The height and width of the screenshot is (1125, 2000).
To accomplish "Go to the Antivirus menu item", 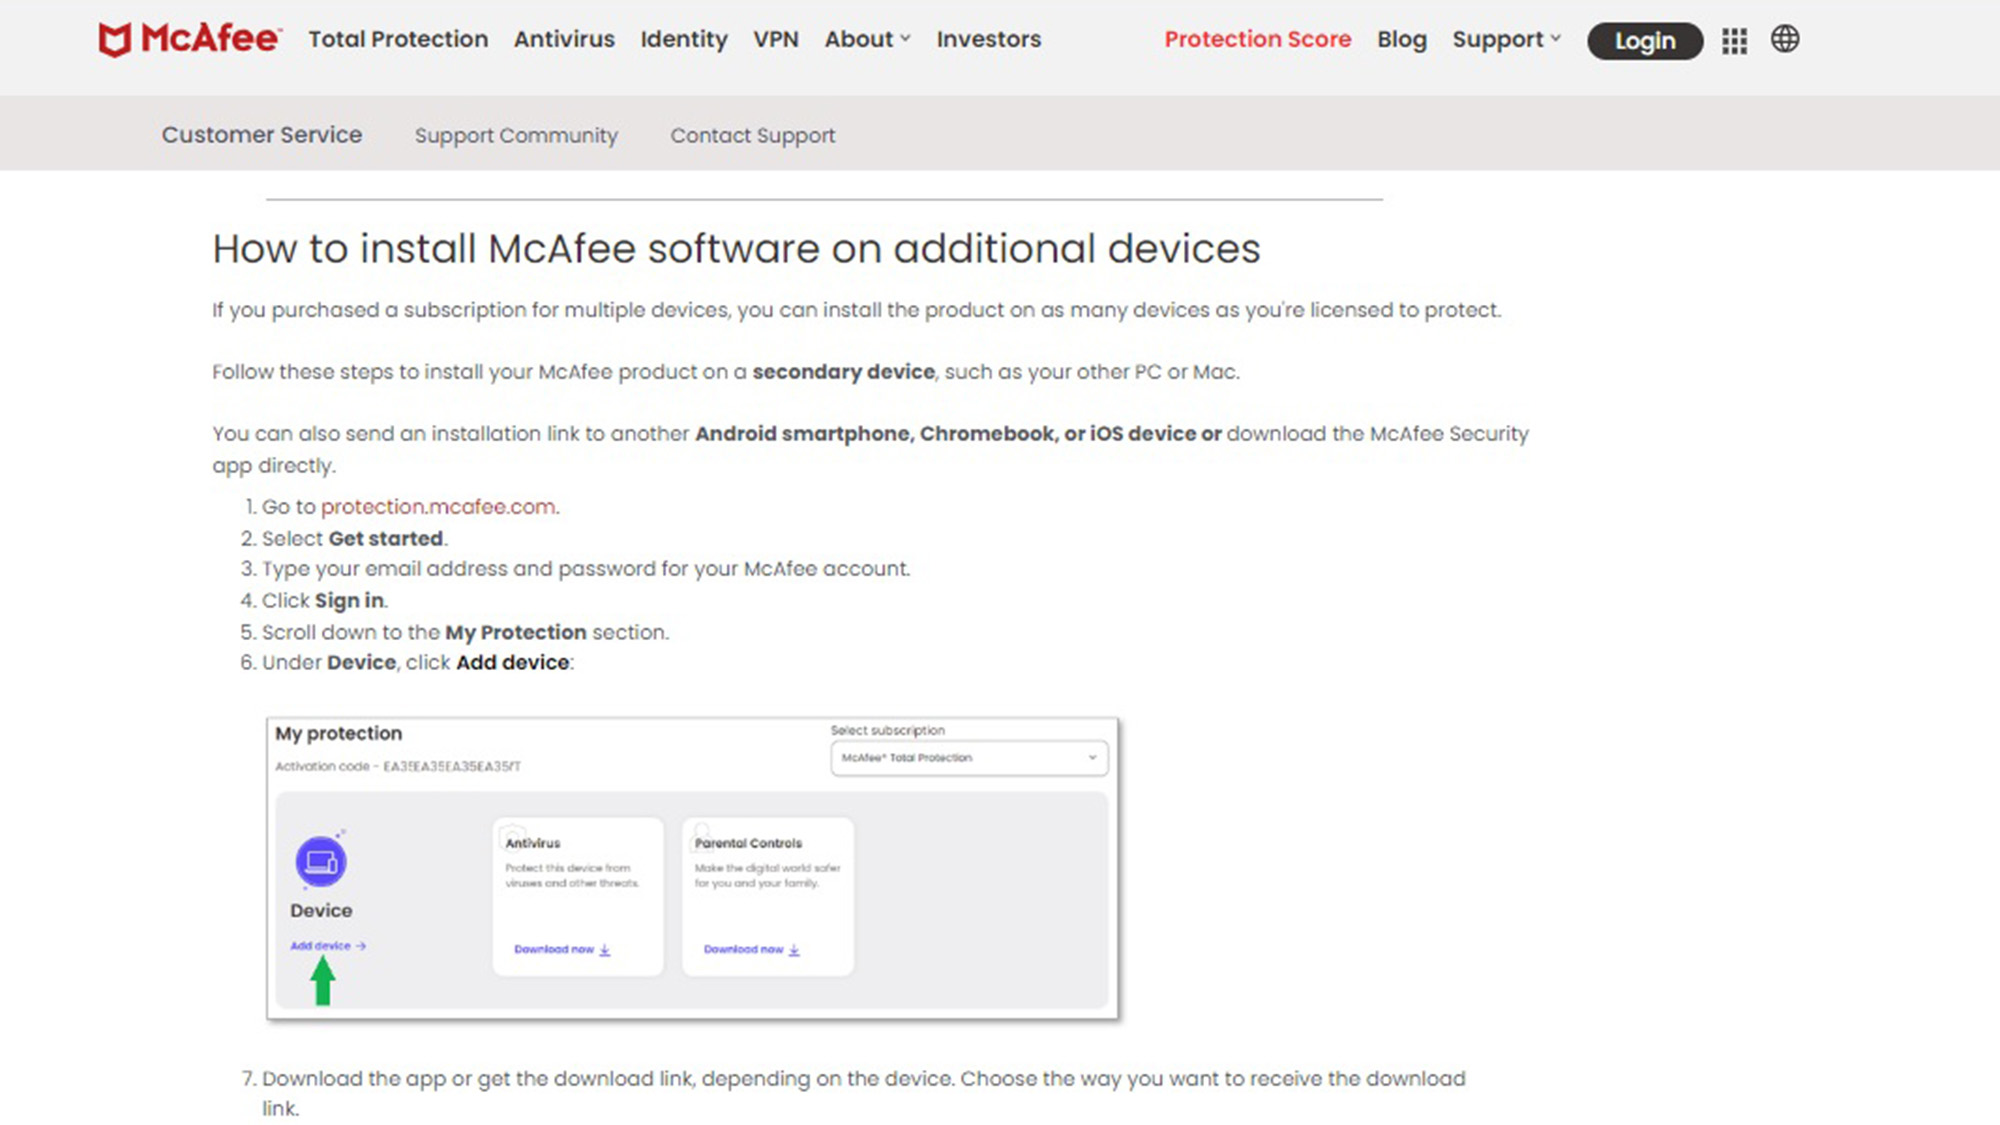I will tap(564, 39).
